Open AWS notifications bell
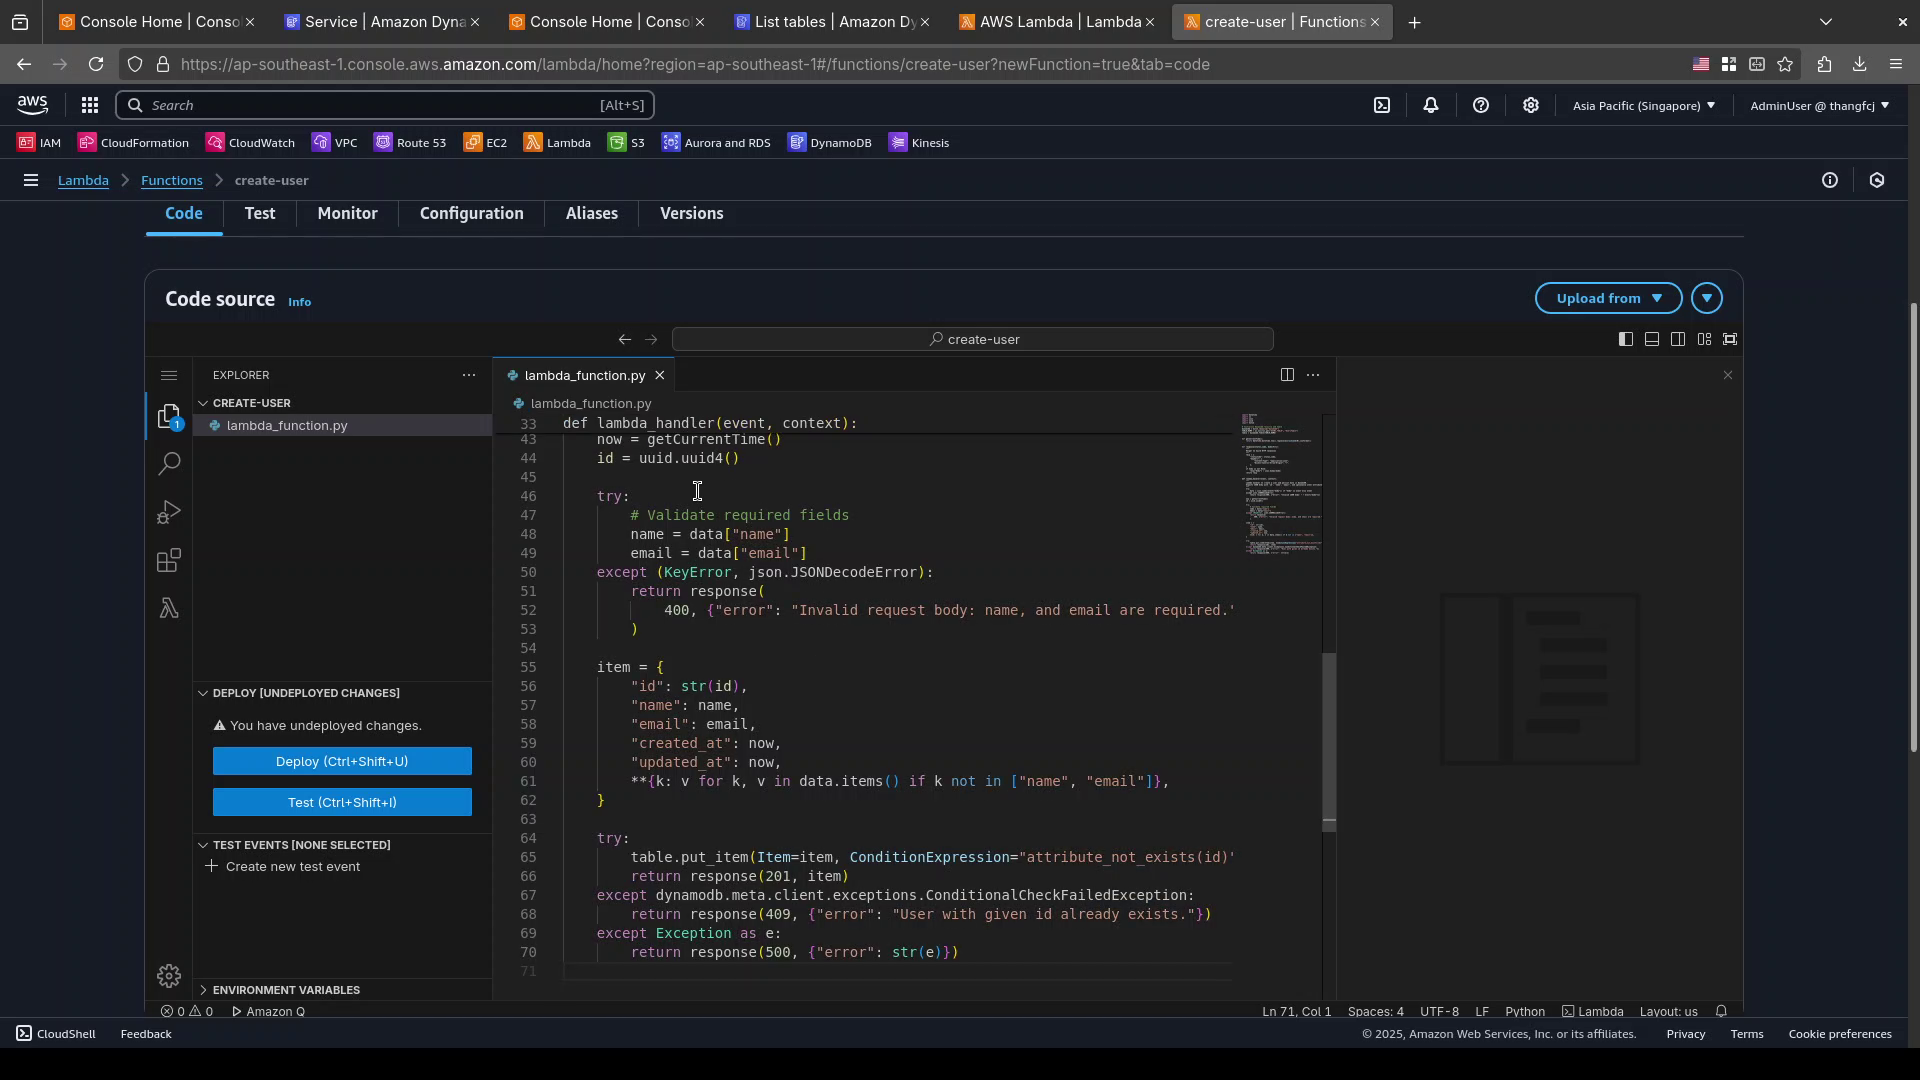 pyautogui.click(x=1431, y=105)
